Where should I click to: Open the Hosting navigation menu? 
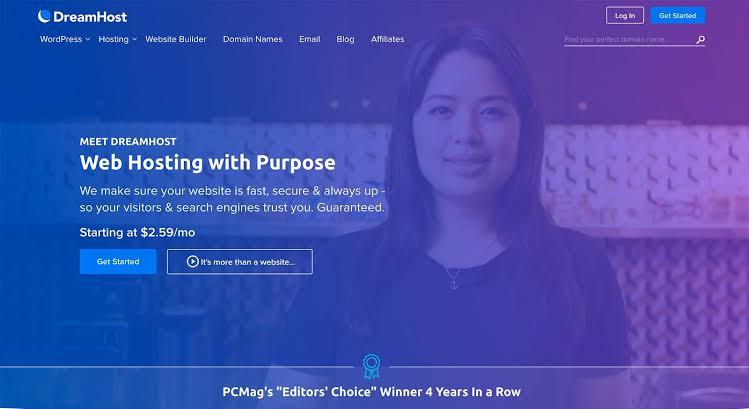click(113, 39)
